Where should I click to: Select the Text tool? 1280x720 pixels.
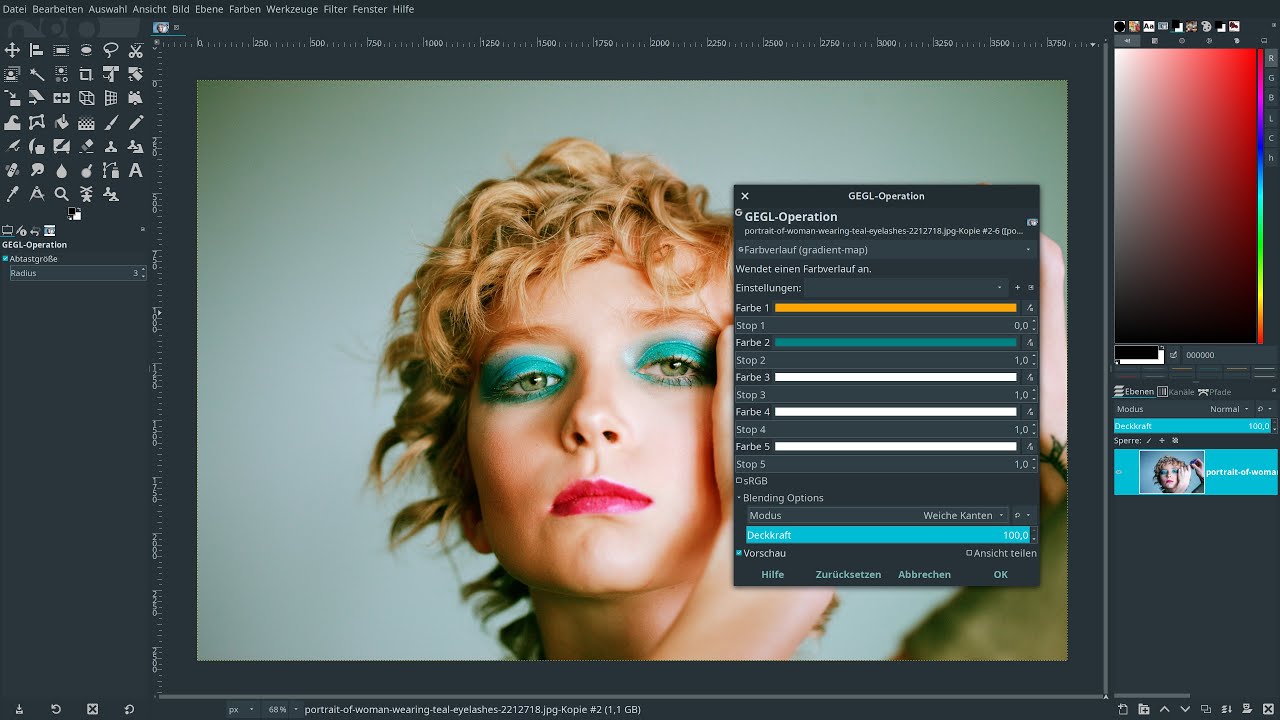[136, 171]
